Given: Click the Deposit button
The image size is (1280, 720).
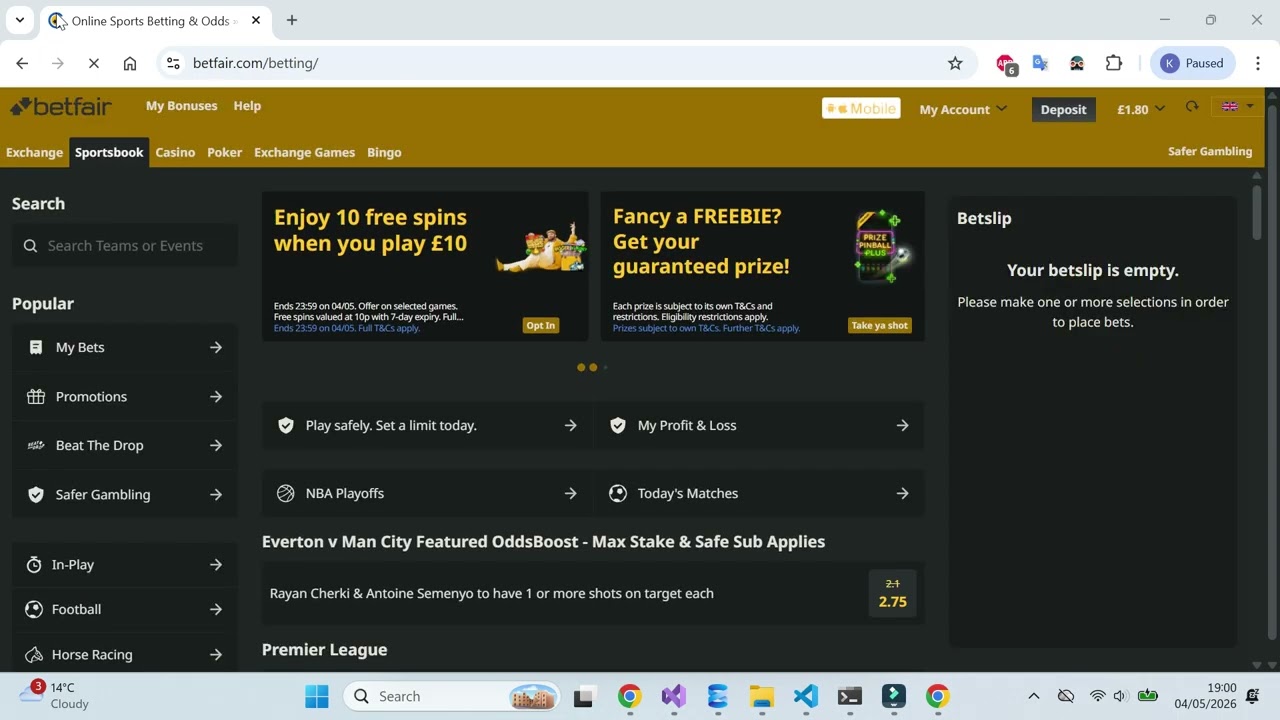Looking at the screenshot, I should [x=1063, y=109].
